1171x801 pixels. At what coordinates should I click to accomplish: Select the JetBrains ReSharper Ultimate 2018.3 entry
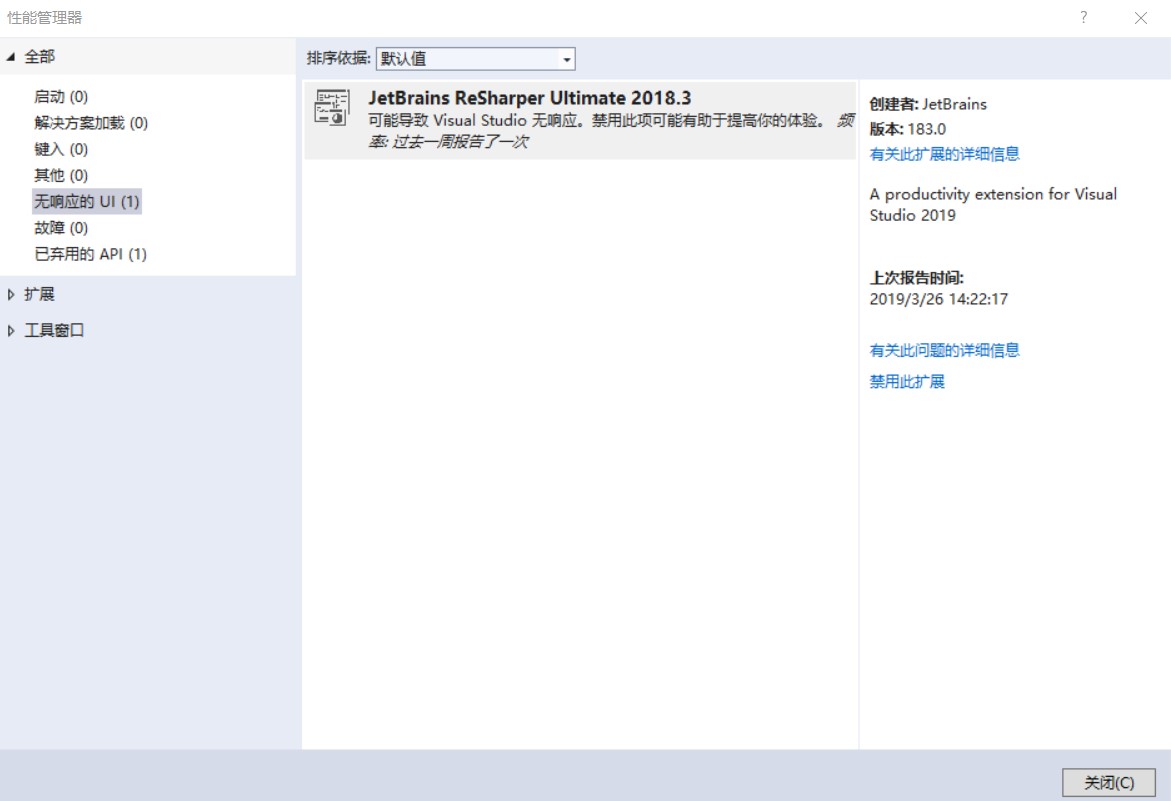(580, 119)
